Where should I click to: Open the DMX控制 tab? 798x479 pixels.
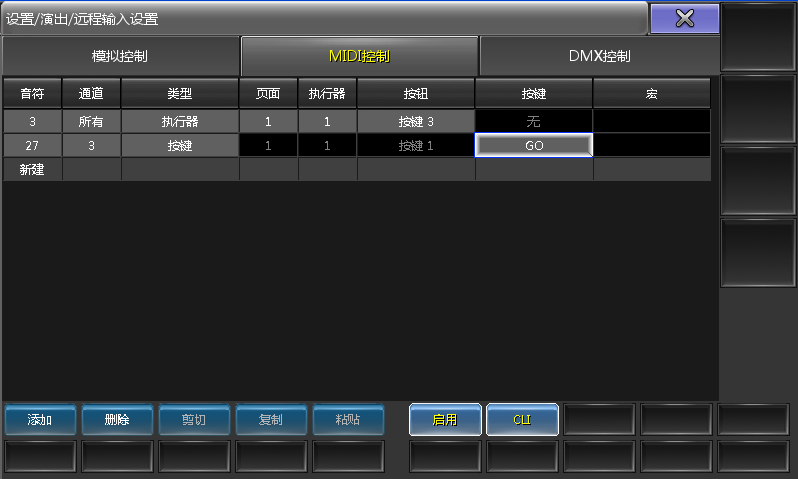(x=599, y=56)
